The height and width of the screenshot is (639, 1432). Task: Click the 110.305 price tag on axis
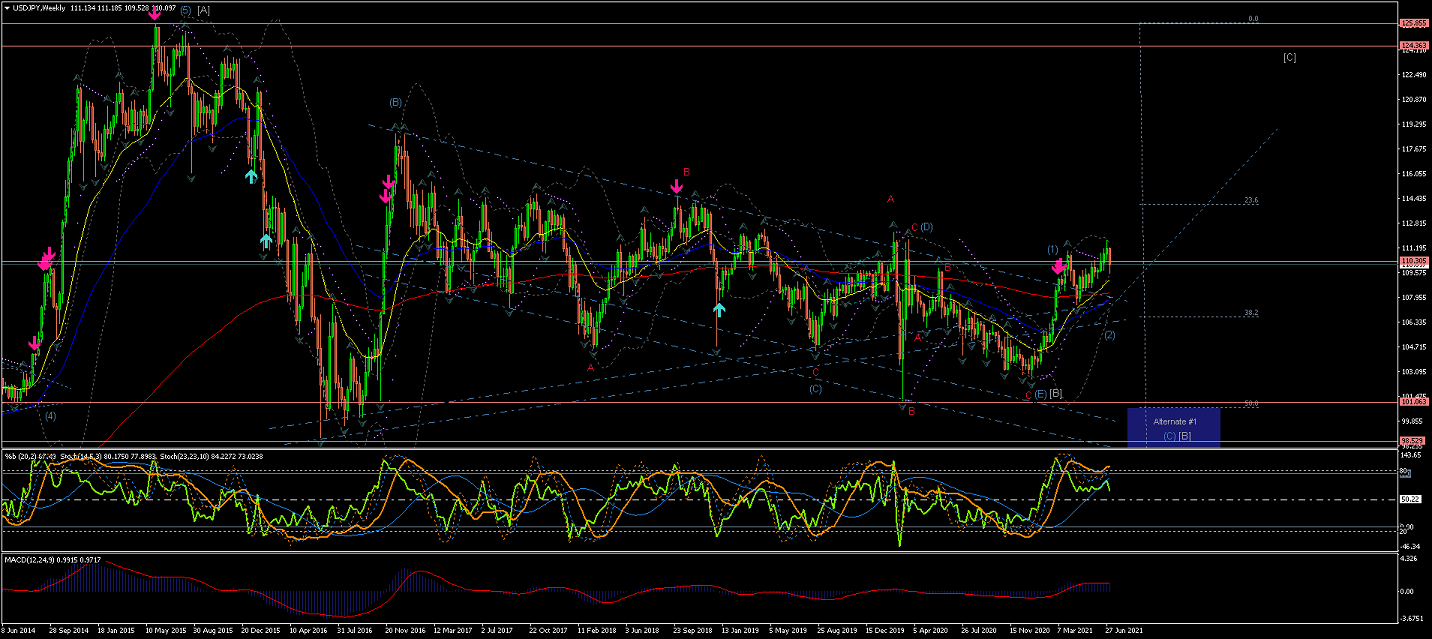(x=1412, y=262)
